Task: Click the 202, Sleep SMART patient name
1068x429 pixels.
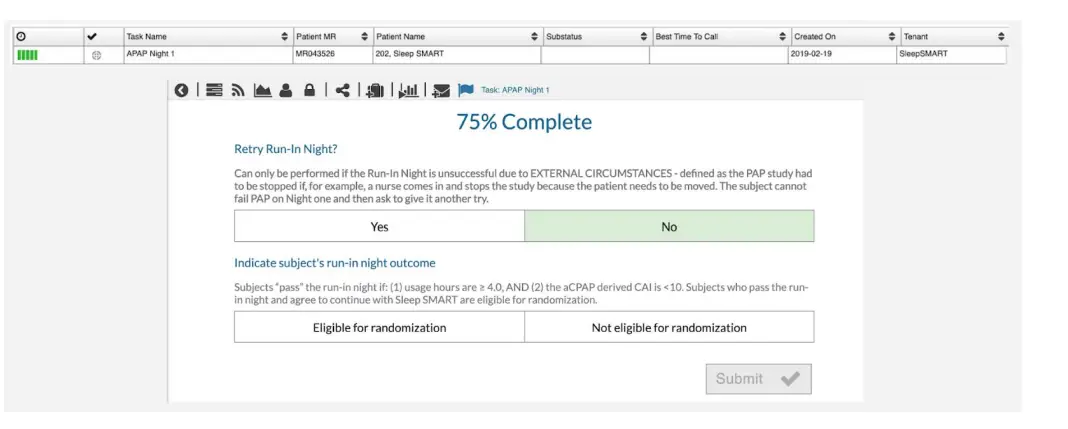Action: pos(456,55)
